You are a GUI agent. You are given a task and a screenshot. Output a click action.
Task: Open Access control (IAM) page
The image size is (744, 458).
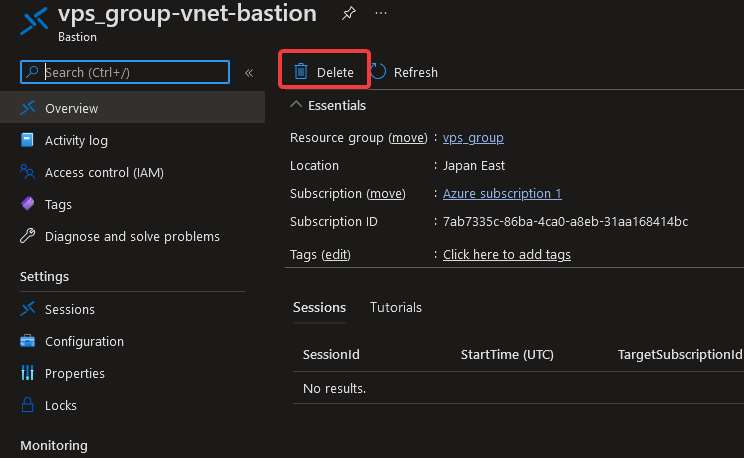pyautogui.click(x=132, y=172)
